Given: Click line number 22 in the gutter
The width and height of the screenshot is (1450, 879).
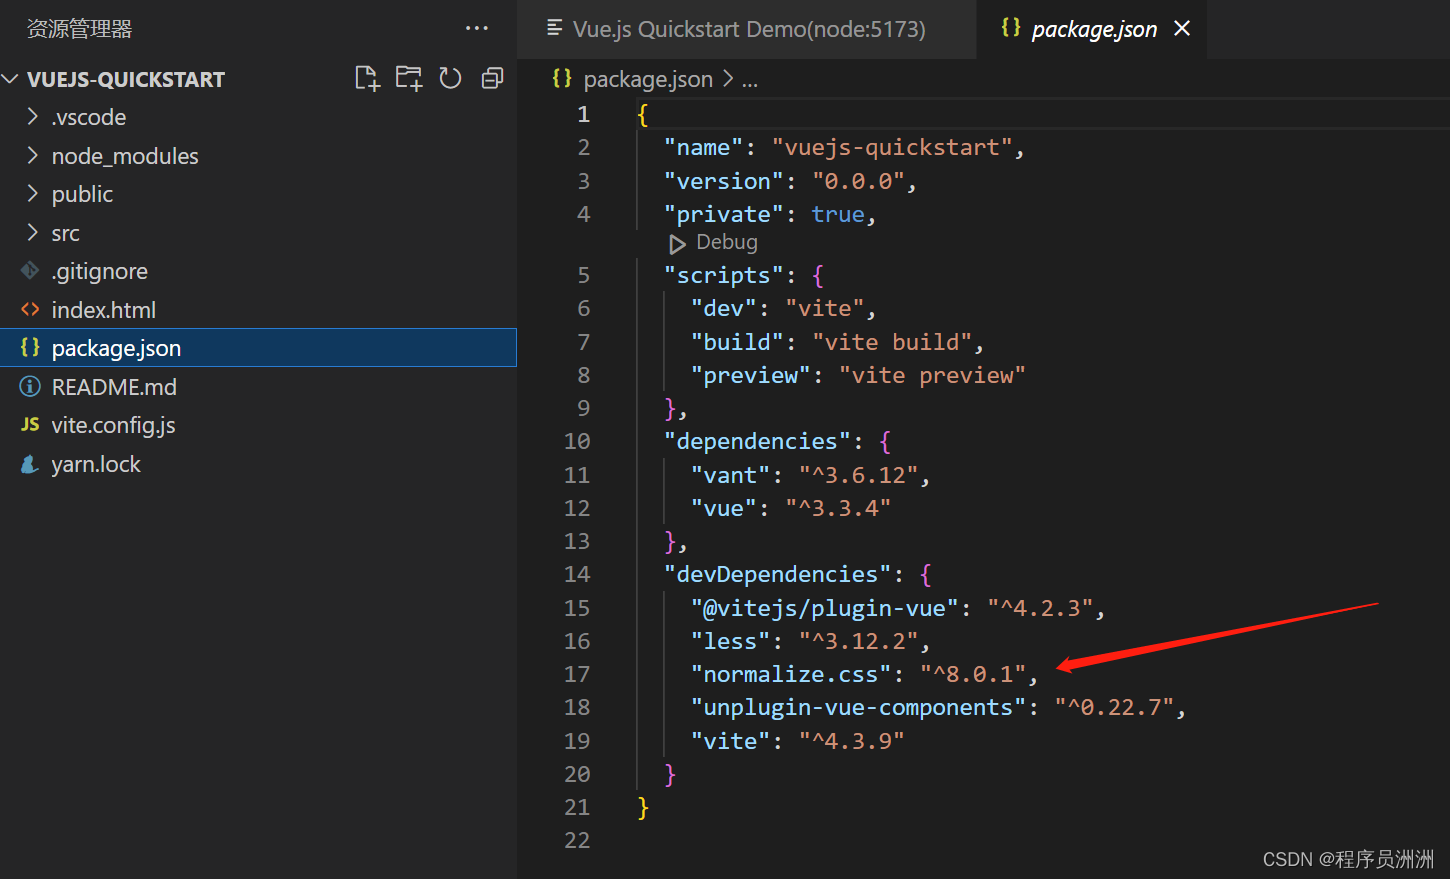Looking at the screenshot, I should pos(577,840).
